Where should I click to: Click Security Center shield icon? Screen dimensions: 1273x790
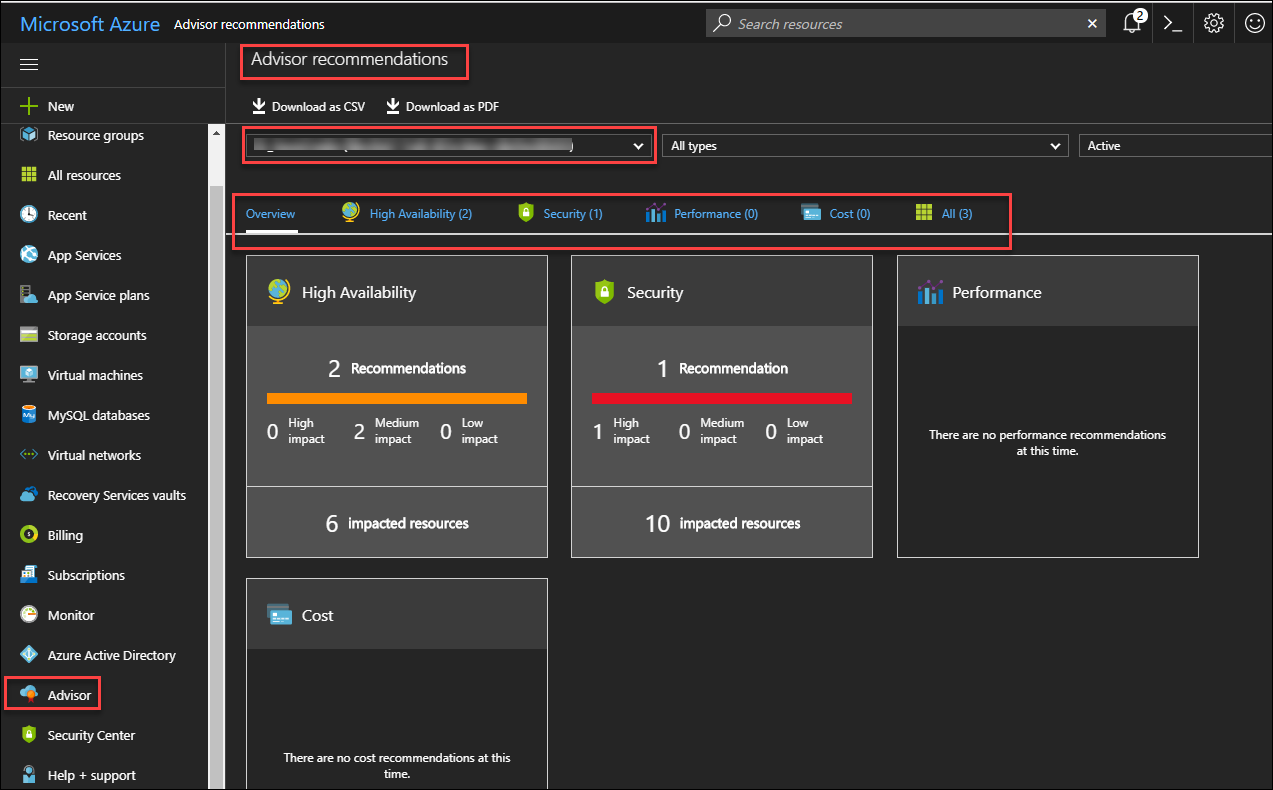point(29,735)
